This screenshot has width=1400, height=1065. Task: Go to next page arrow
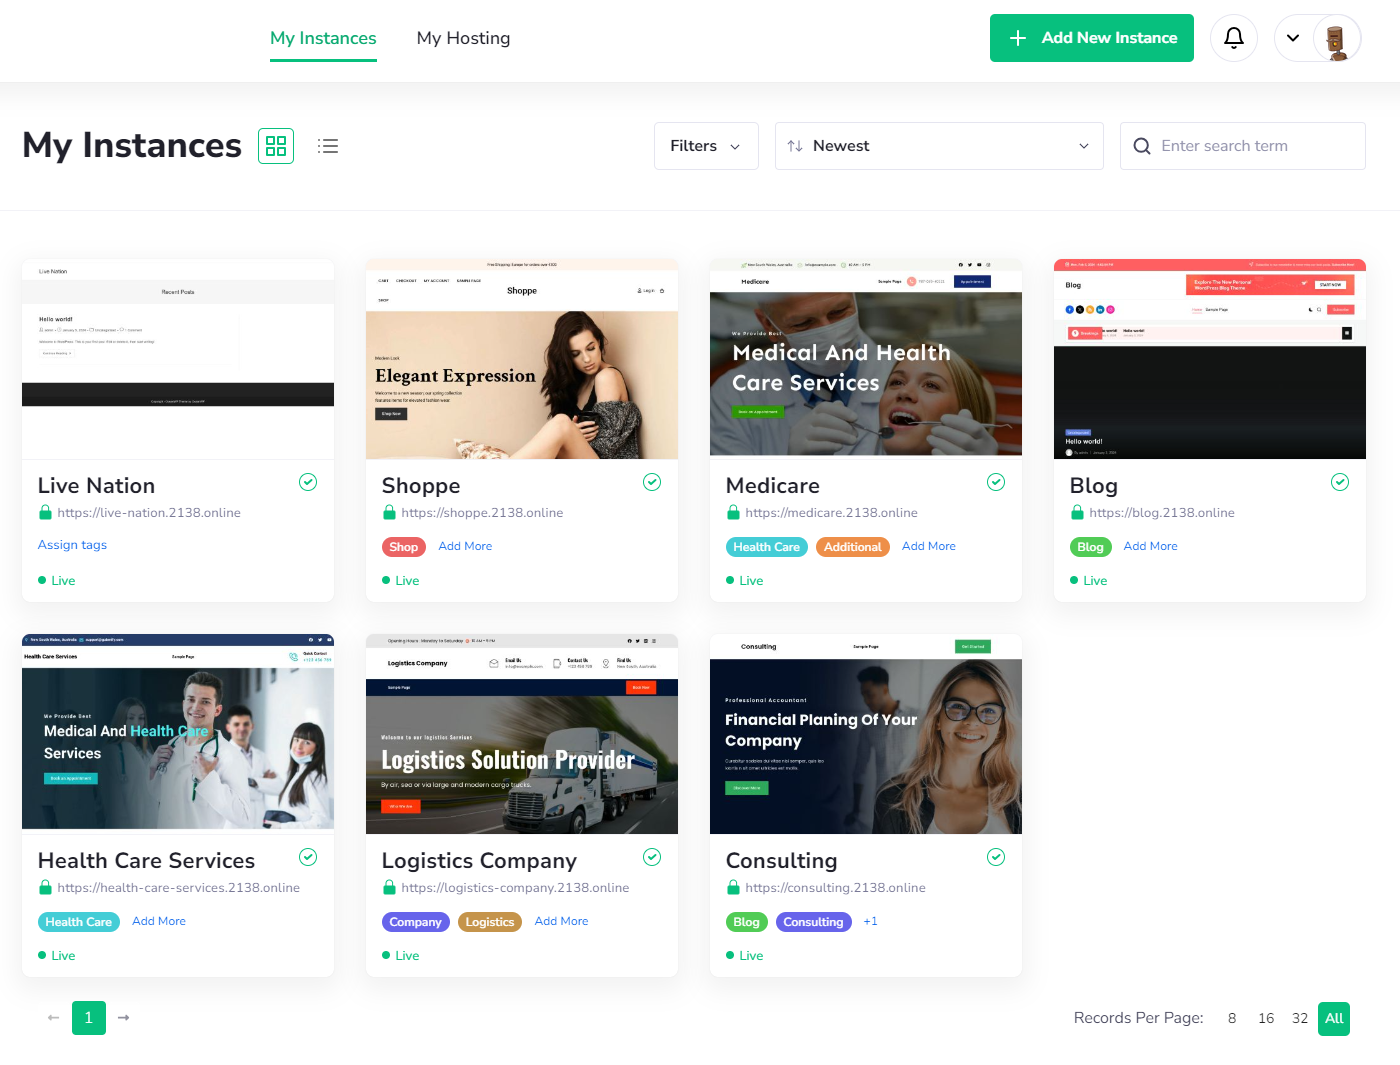click(x=124, y=1018)
